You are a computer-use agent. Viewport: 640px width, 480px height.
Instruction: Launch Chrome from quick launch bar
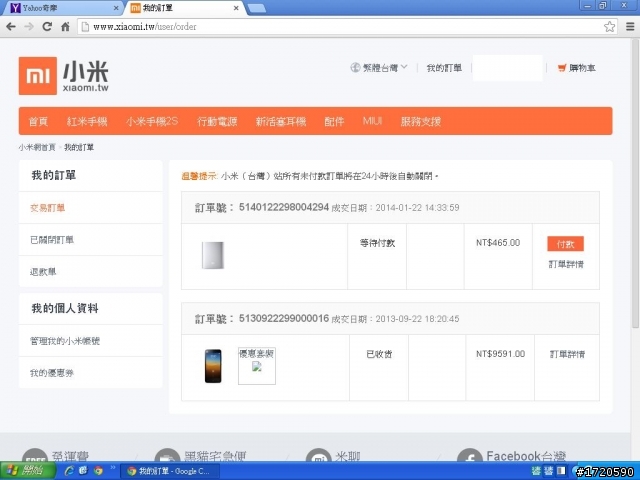(x=98, y=471)
